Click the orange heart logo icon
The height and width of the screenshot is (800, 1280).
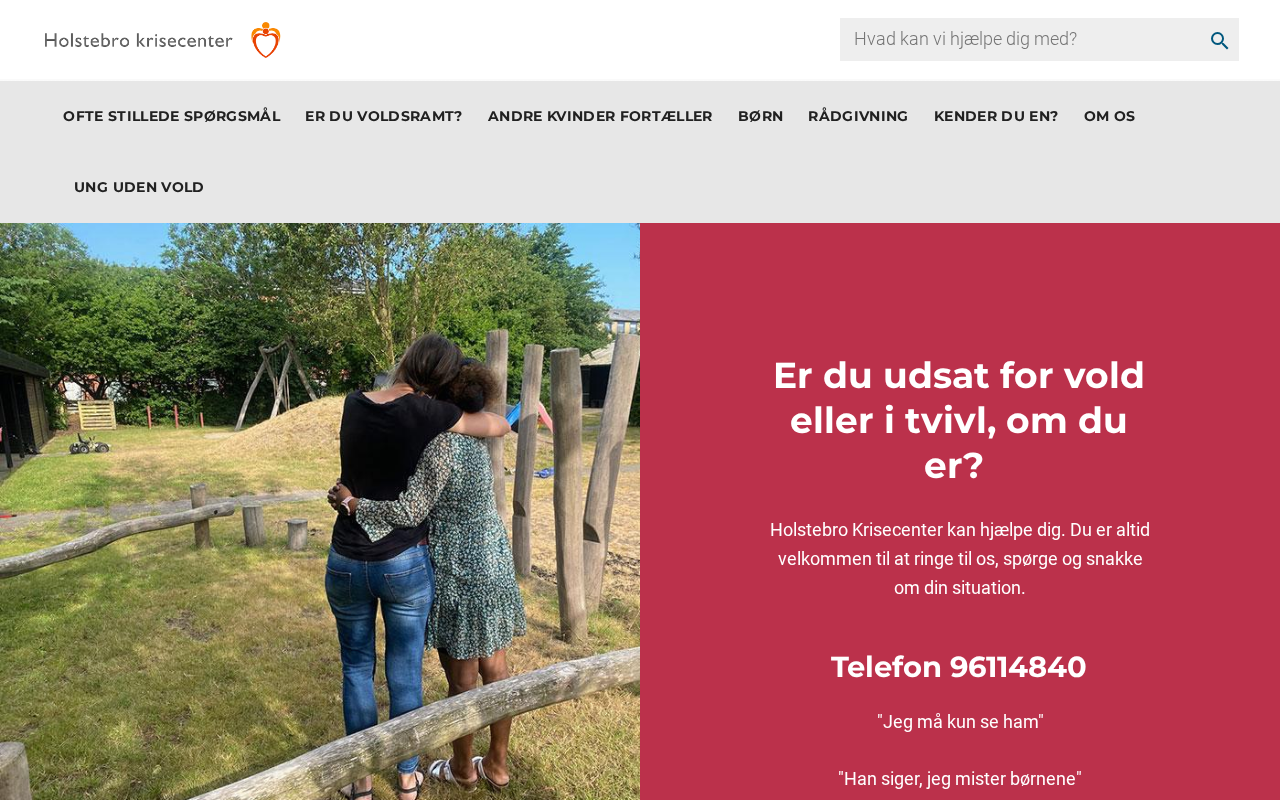pos(265,40)
